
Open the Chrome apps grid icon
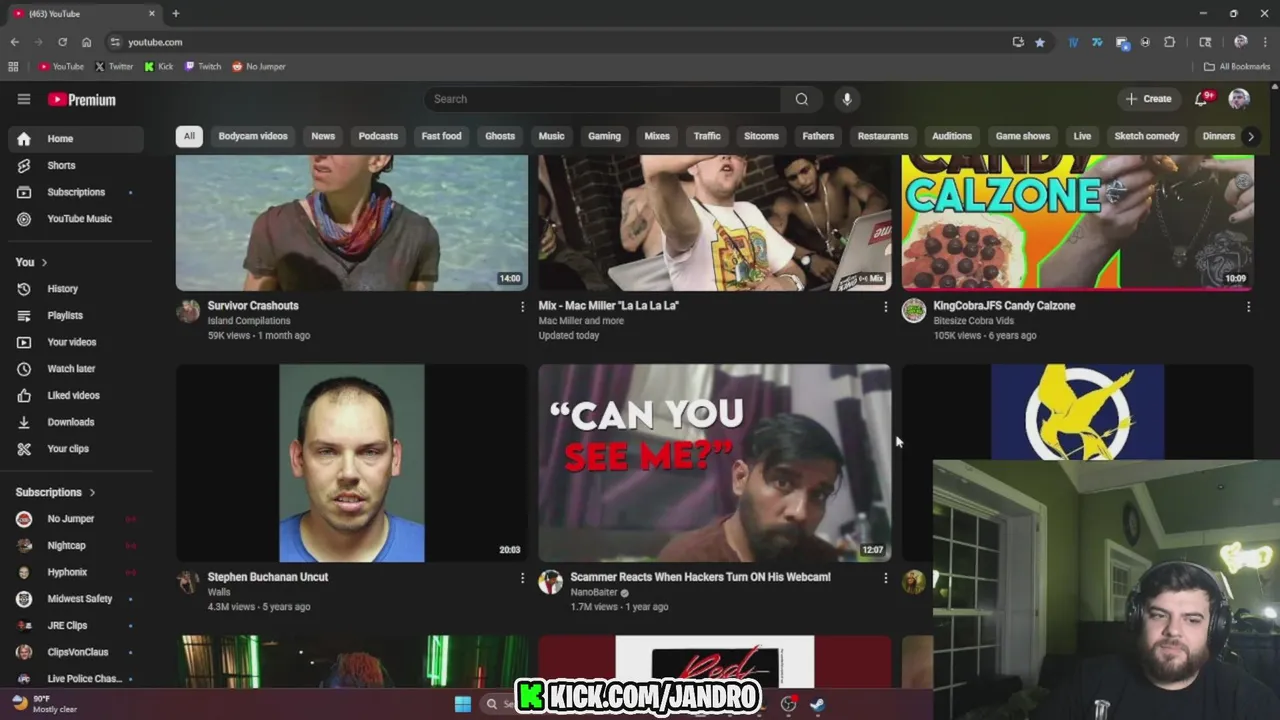pyautogui.click(x=13, y=66)
